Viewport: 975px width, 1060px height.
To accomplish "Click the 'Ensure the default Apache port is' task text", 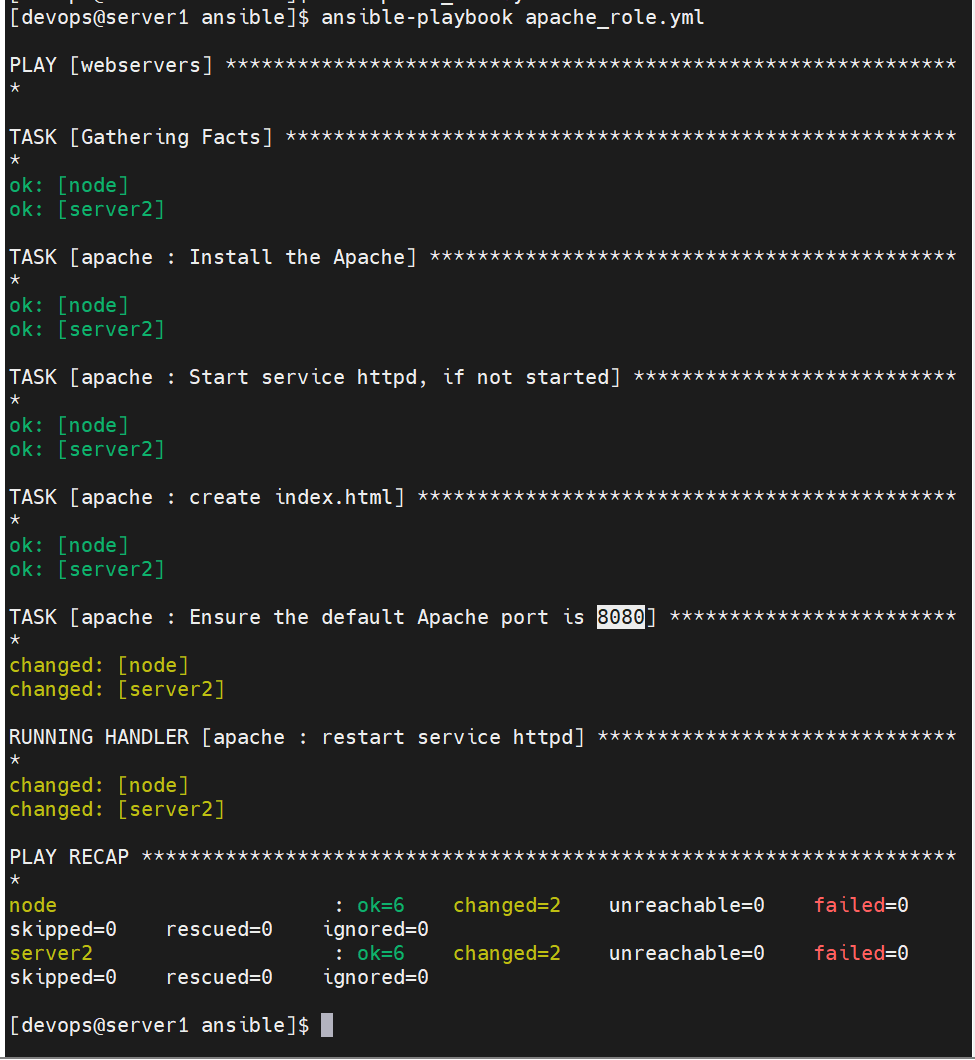I will (387, 617).
